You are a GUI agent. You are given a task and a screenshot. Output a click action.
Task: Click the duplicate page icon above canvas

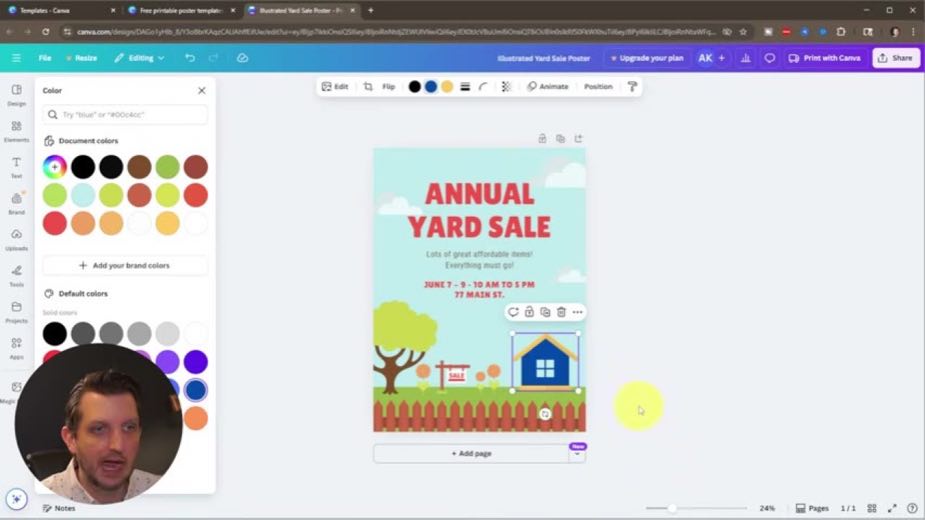click(x=560, y=139)
